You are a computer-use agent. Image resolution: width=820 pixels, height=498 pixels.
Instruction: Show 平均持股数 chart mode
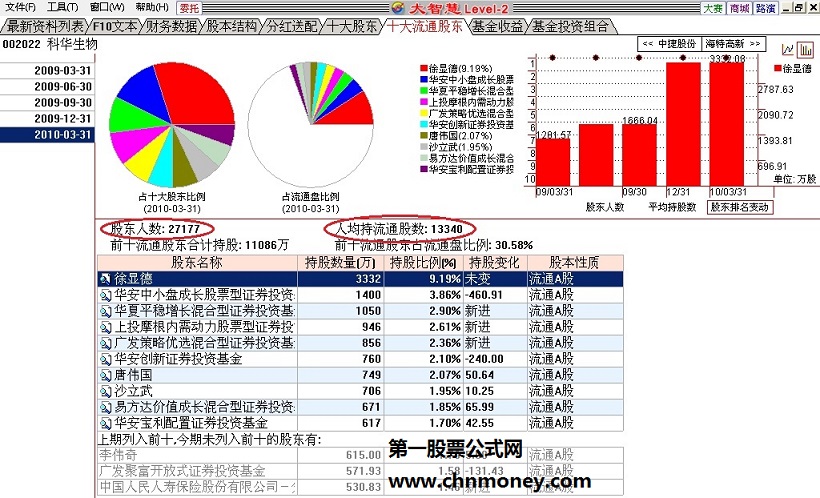click(673, 207)
